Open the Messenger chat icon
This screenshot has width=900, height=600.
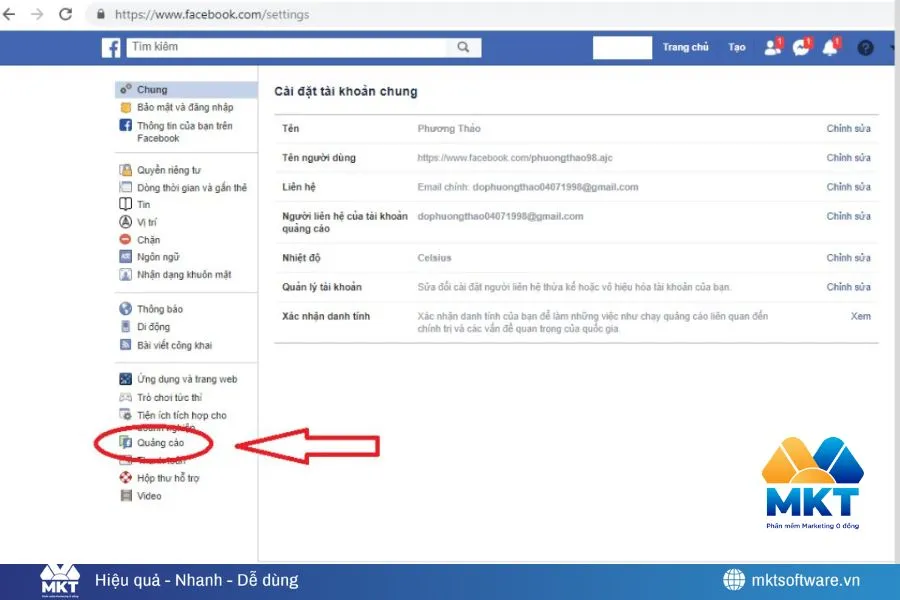pos(801,47)
